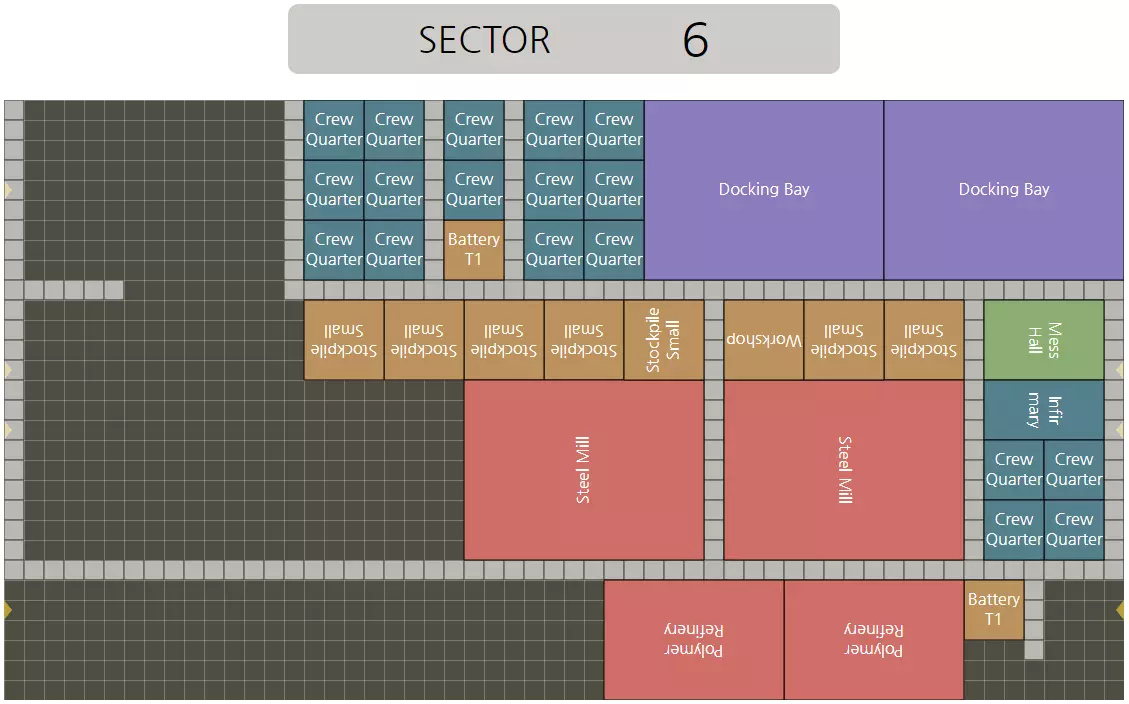This screenshot has height=704, width=1129.
Task: Click the yellow arrow marker right of Mess Hall
Action: tap(1120, 369)
